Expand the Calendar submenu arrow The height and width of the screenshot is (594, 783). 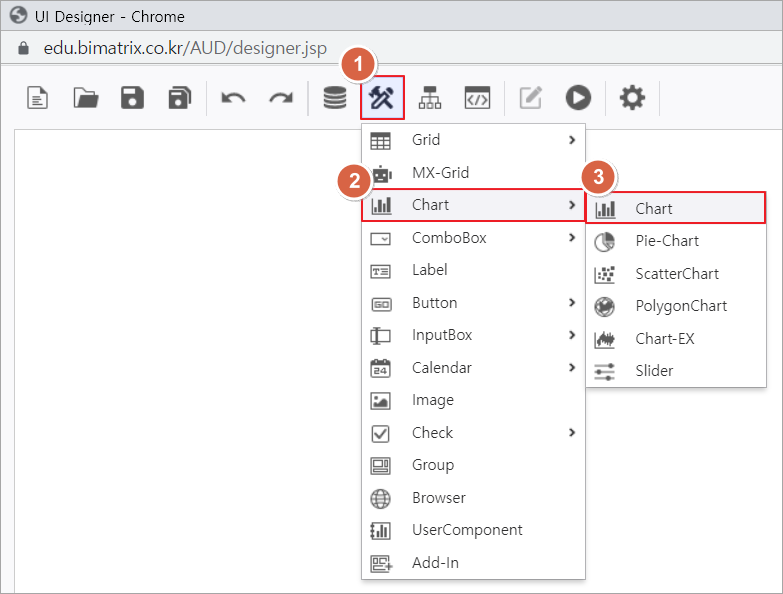tap(572, 368)
